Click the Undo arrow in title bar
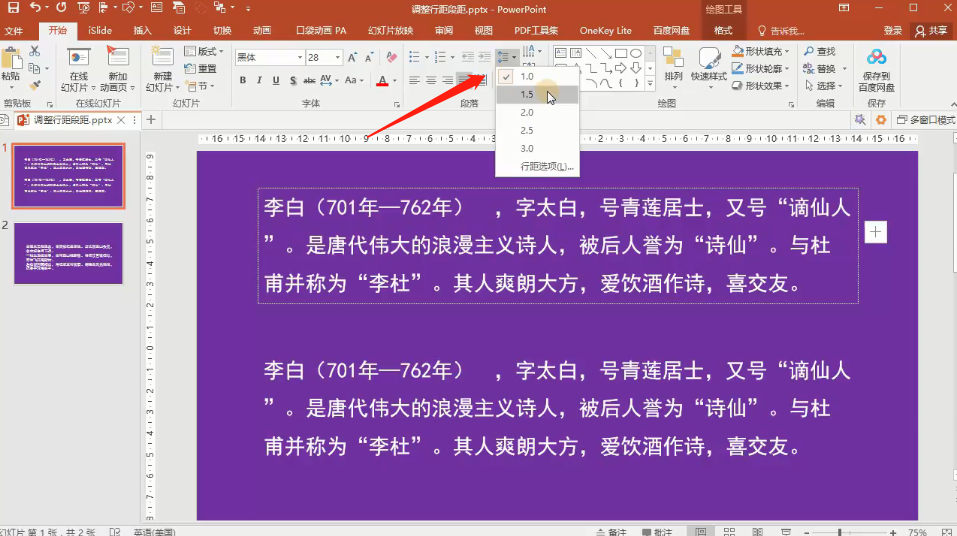The height and width of the screenshot is (536, 957). [35, 9]
